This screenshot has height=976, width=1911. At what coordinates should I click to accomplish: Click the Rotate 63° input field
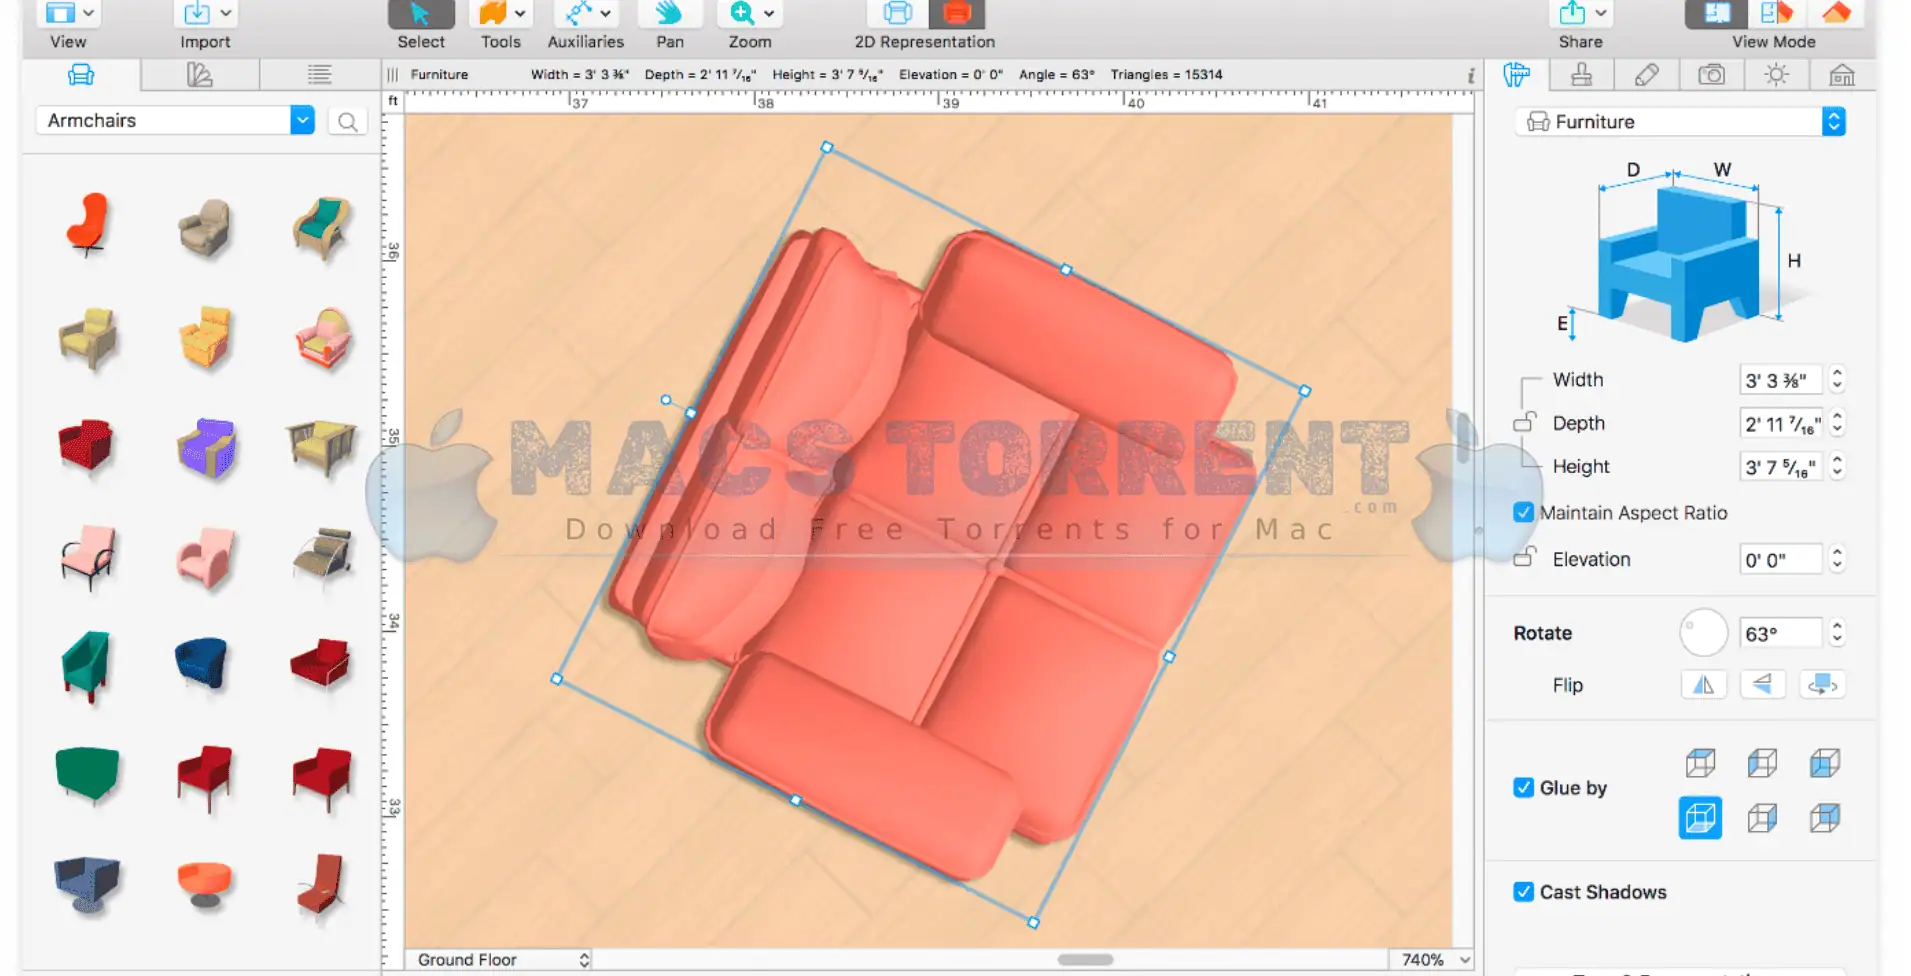1780,633
